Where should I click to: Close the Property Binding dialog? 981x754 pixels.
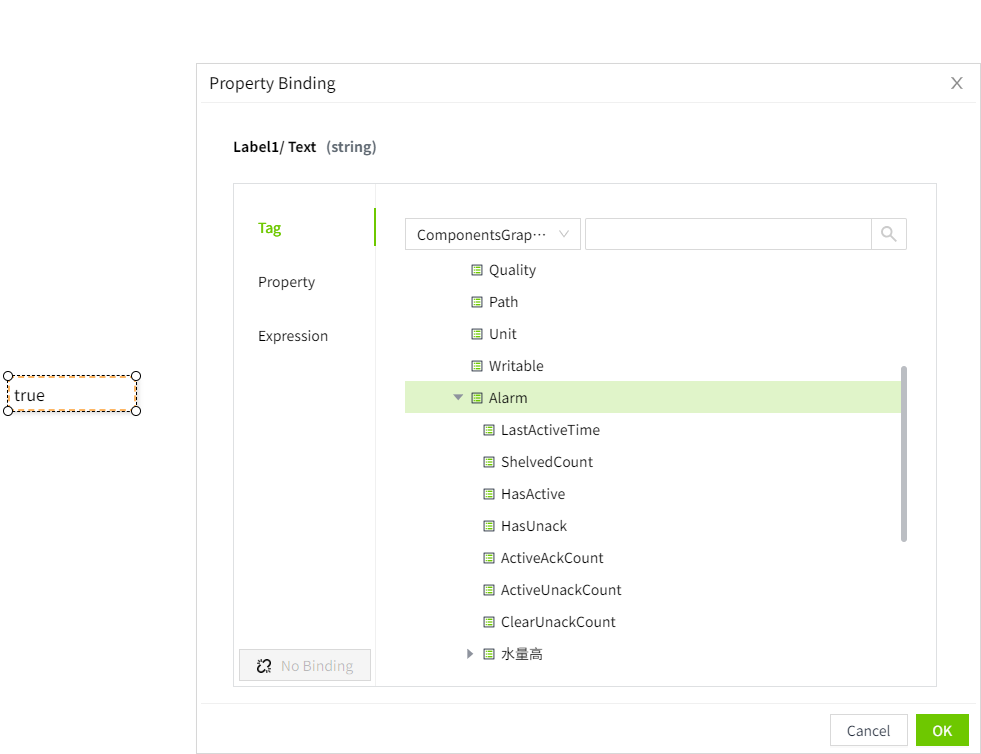pyautogui.click(x=957, y=83)
